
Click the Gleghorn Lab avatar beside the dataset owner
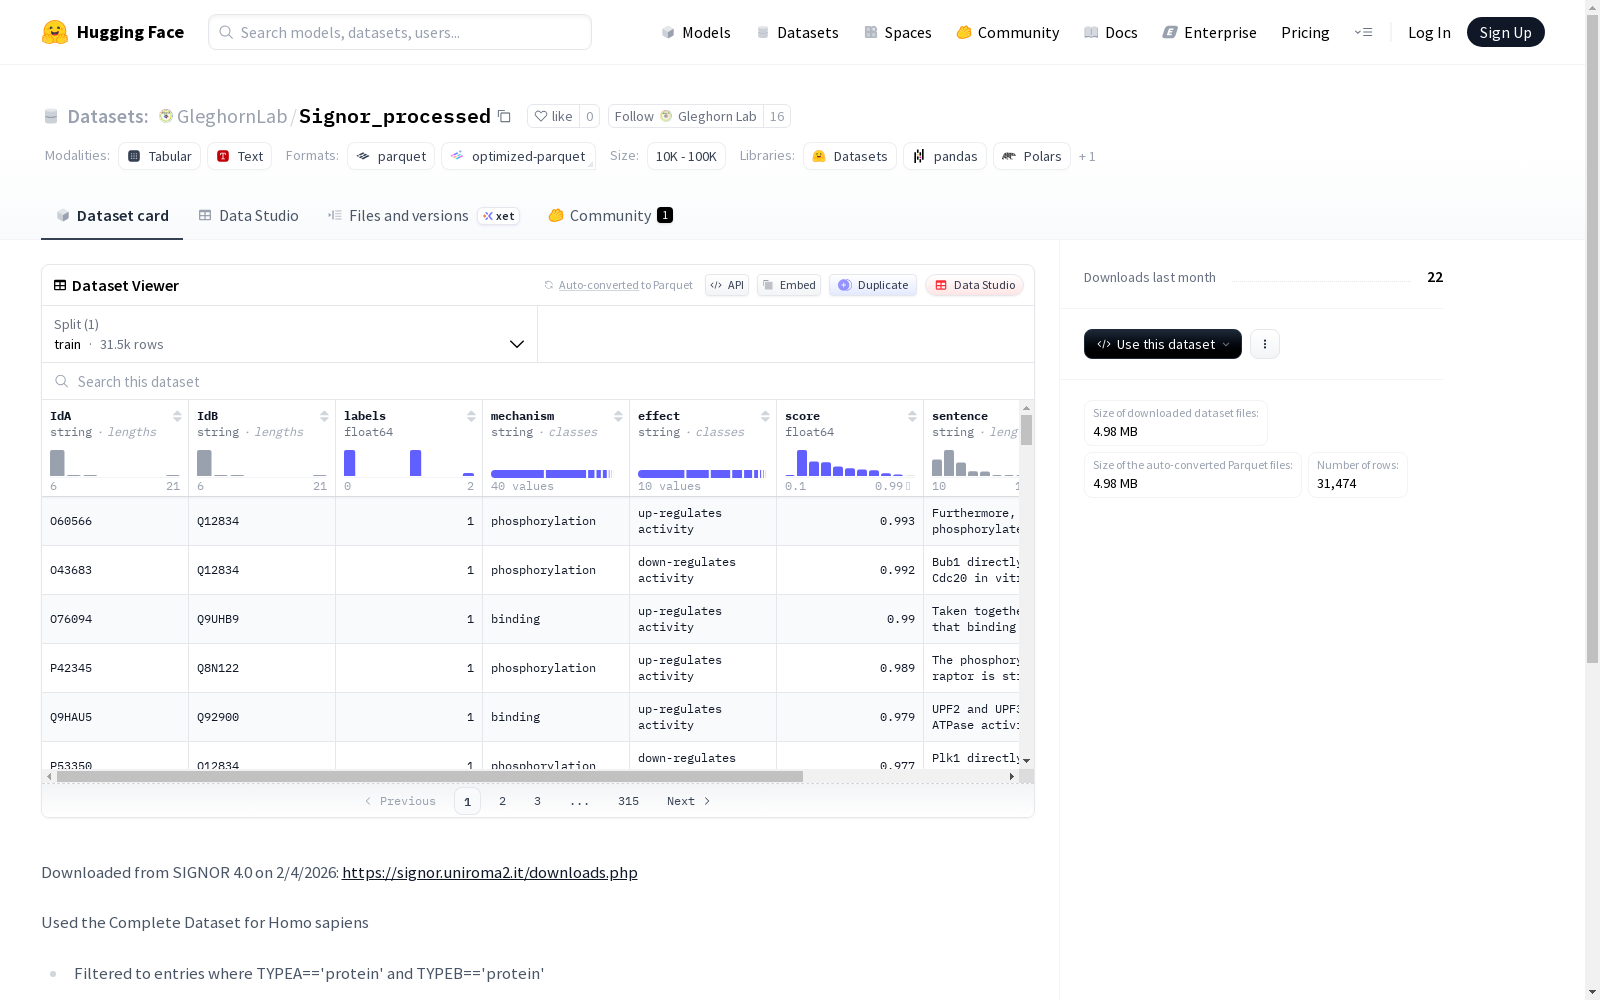click(x=166, y=116)
